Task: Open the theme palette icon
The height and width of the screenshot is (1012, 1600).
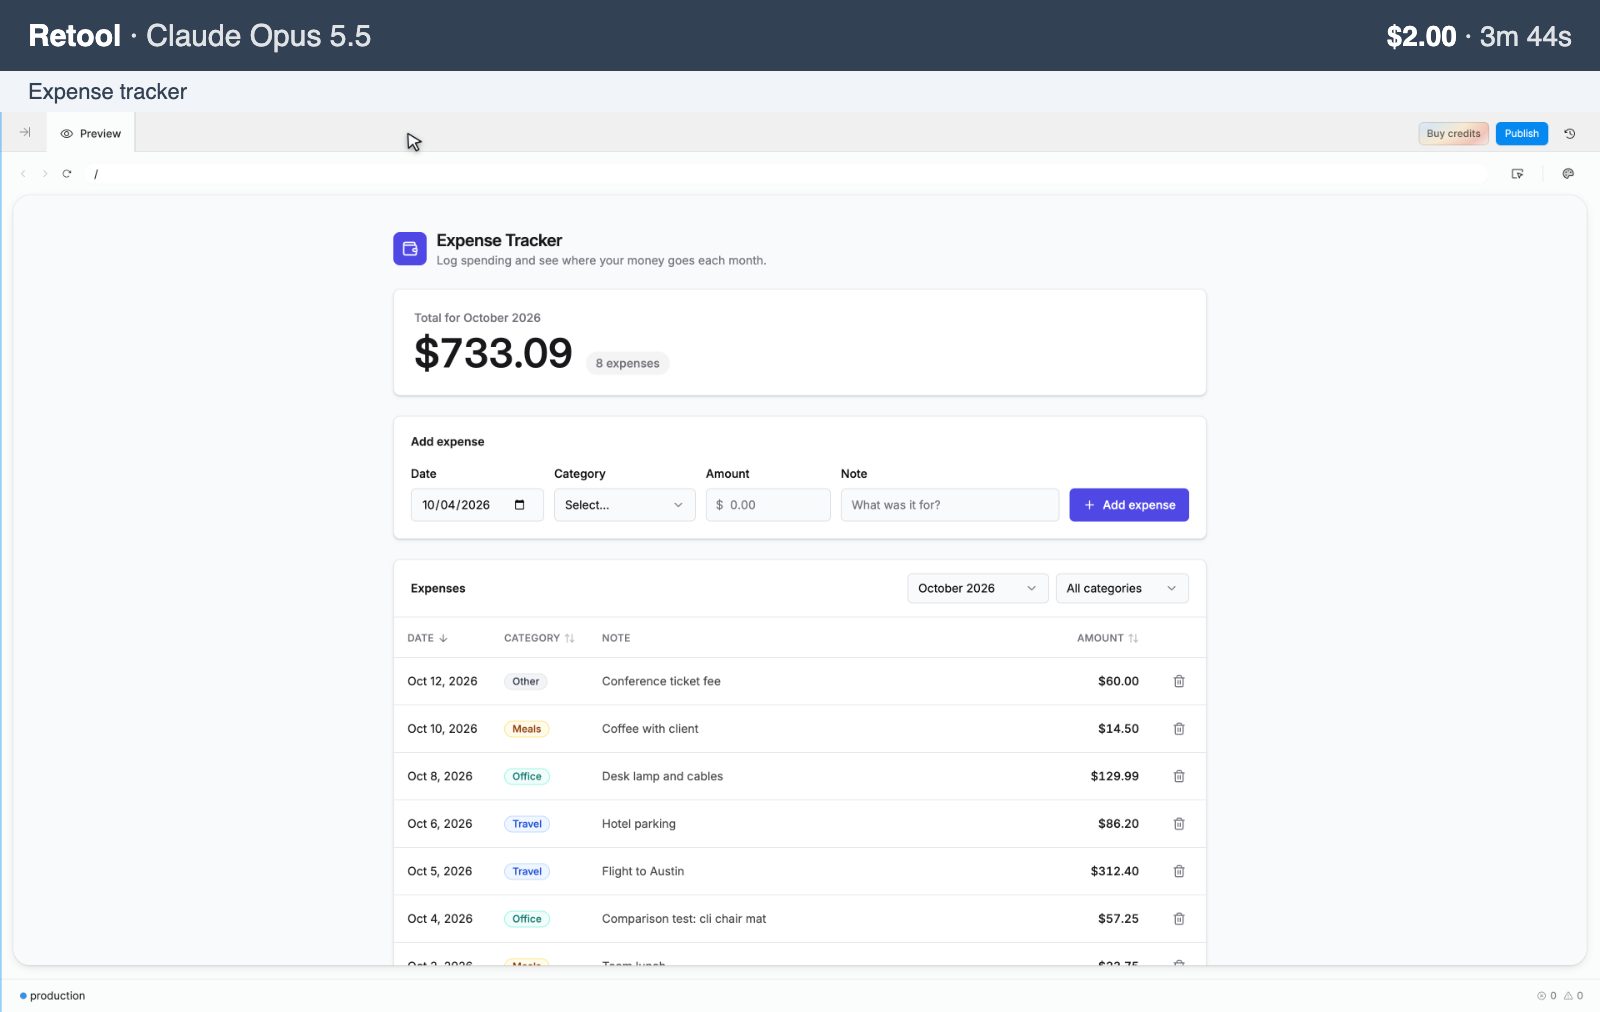Action: [1568, 173]
